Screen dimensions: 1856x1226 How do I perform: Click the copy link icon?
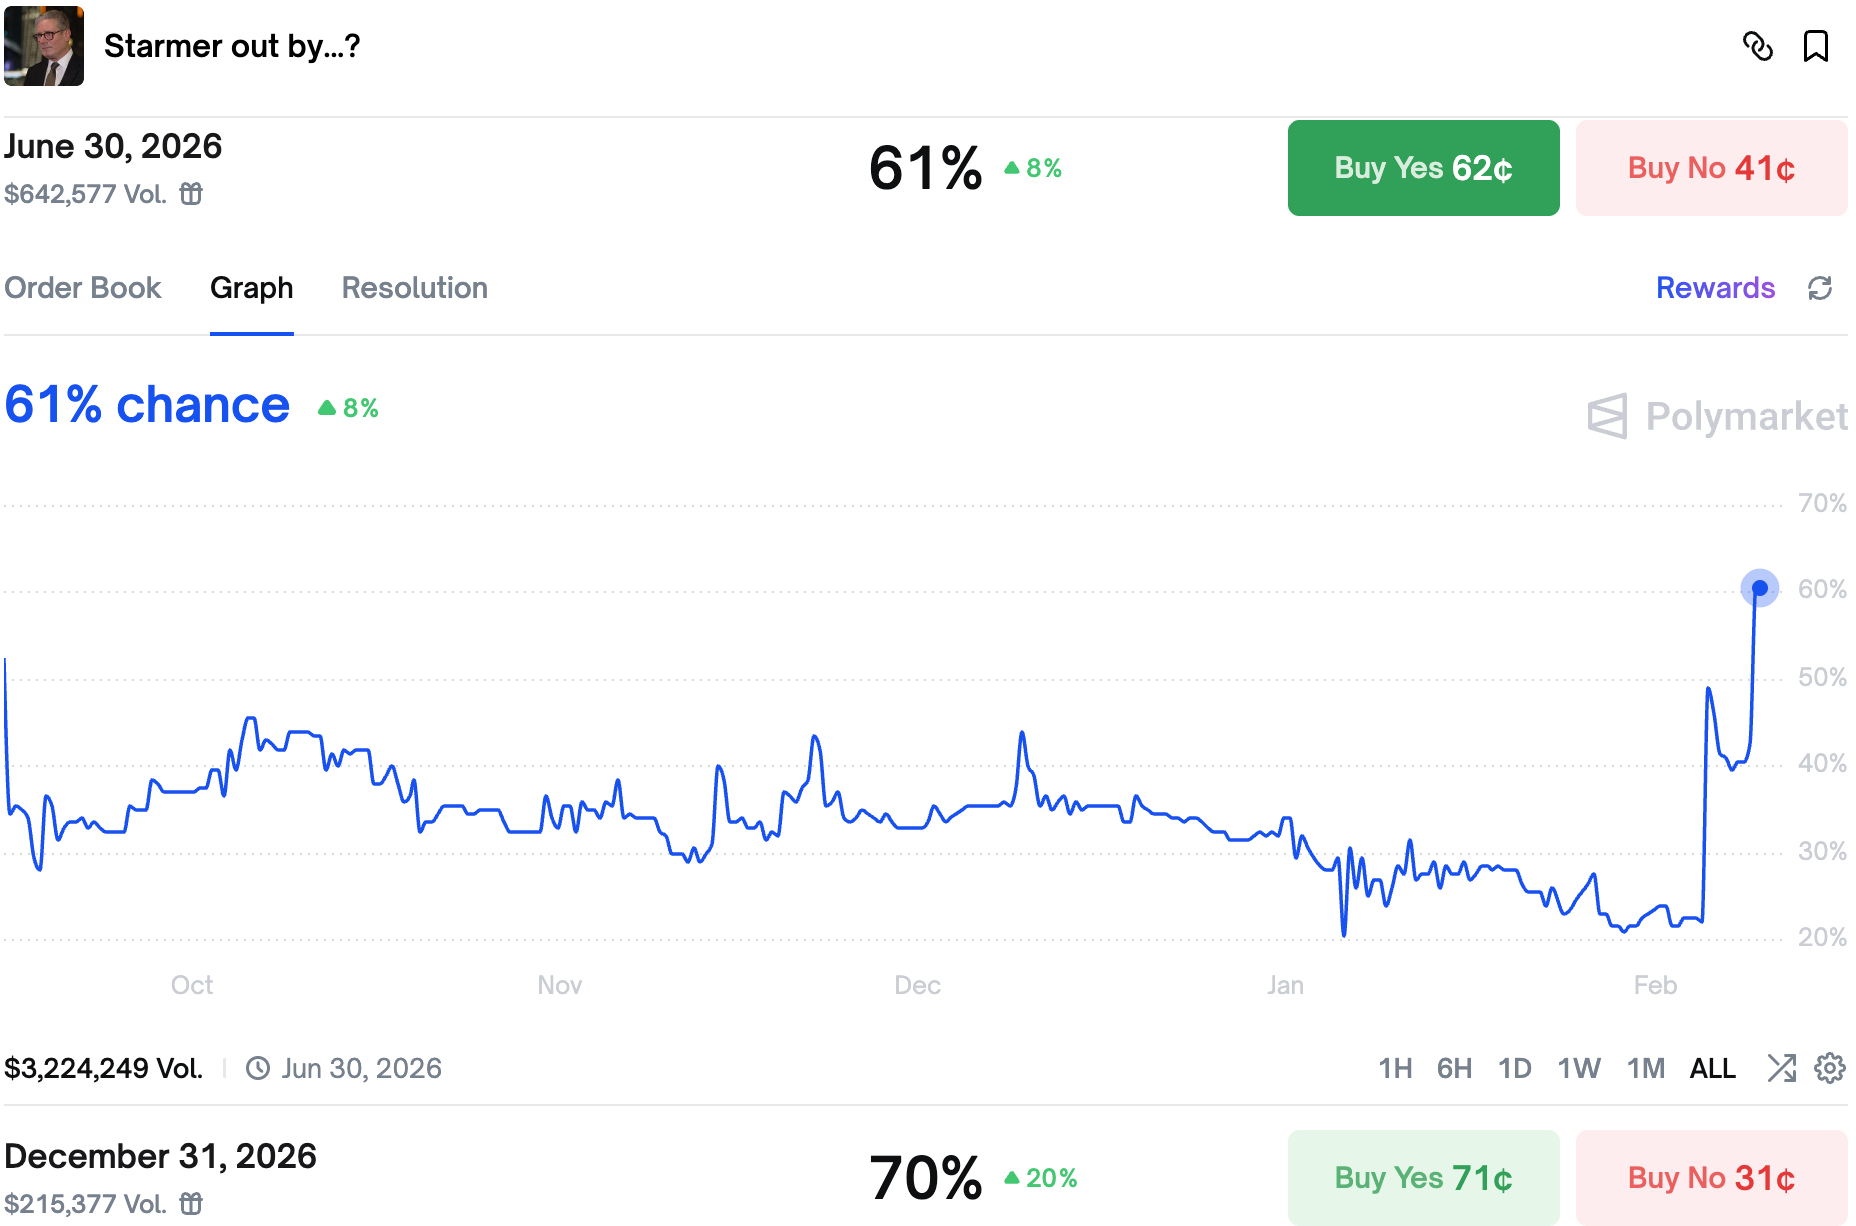1757,46
